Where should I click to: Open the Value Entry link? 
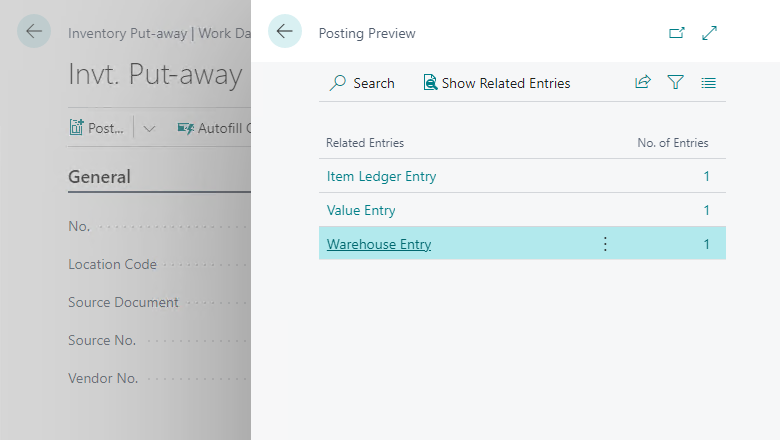pos(361,210)
